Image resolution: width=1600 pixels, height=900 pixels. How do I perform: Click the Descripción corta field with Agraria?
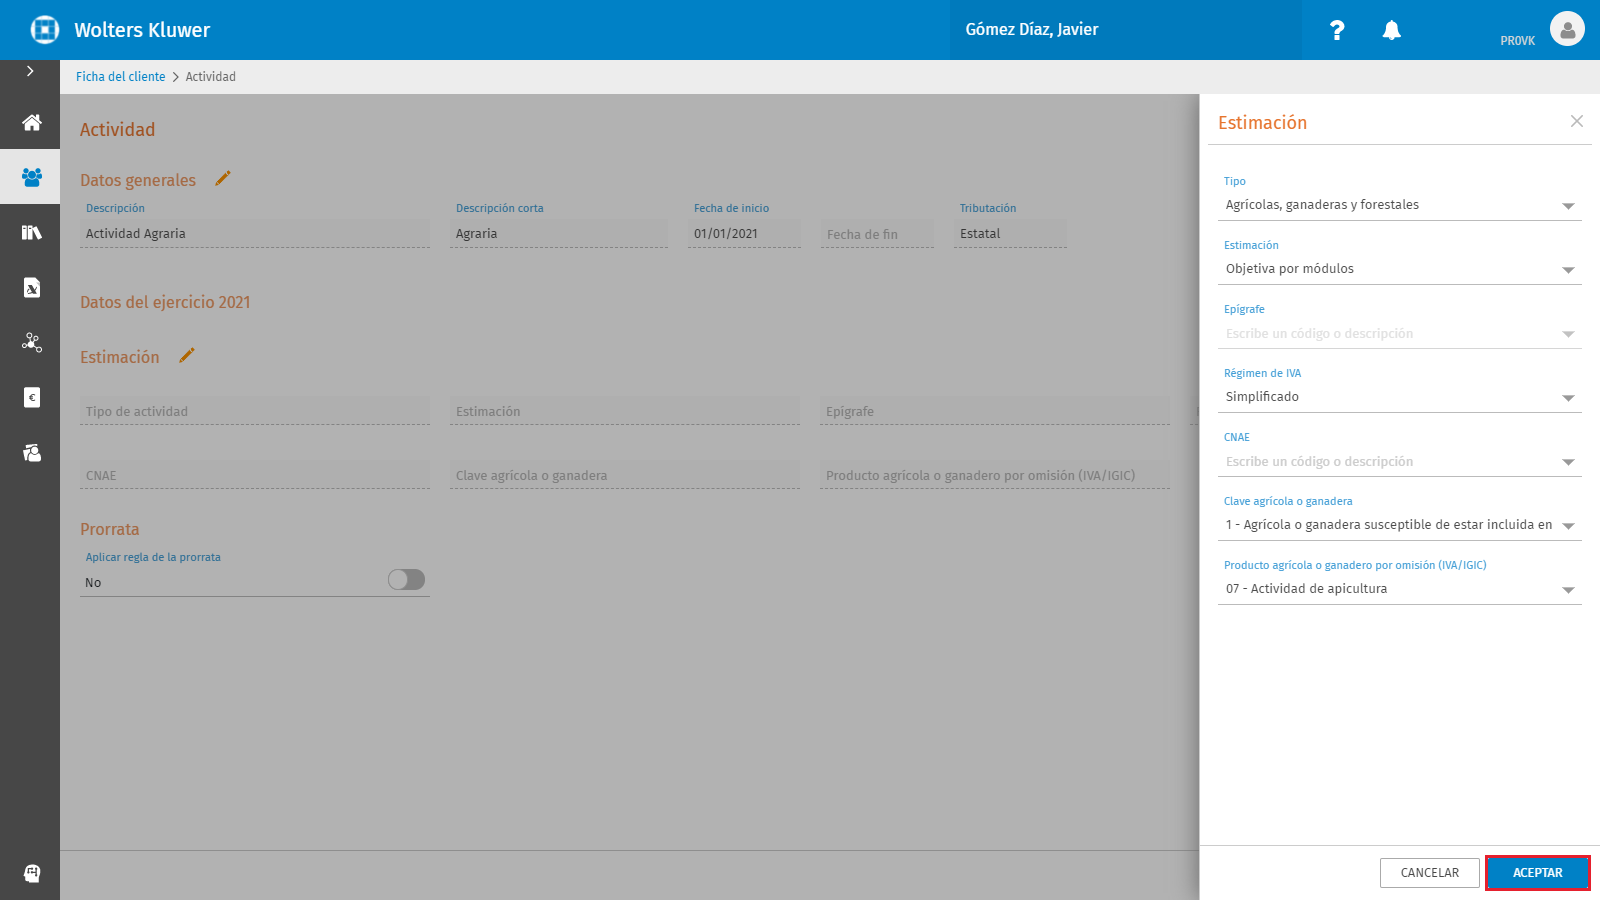tap(559, 234)
